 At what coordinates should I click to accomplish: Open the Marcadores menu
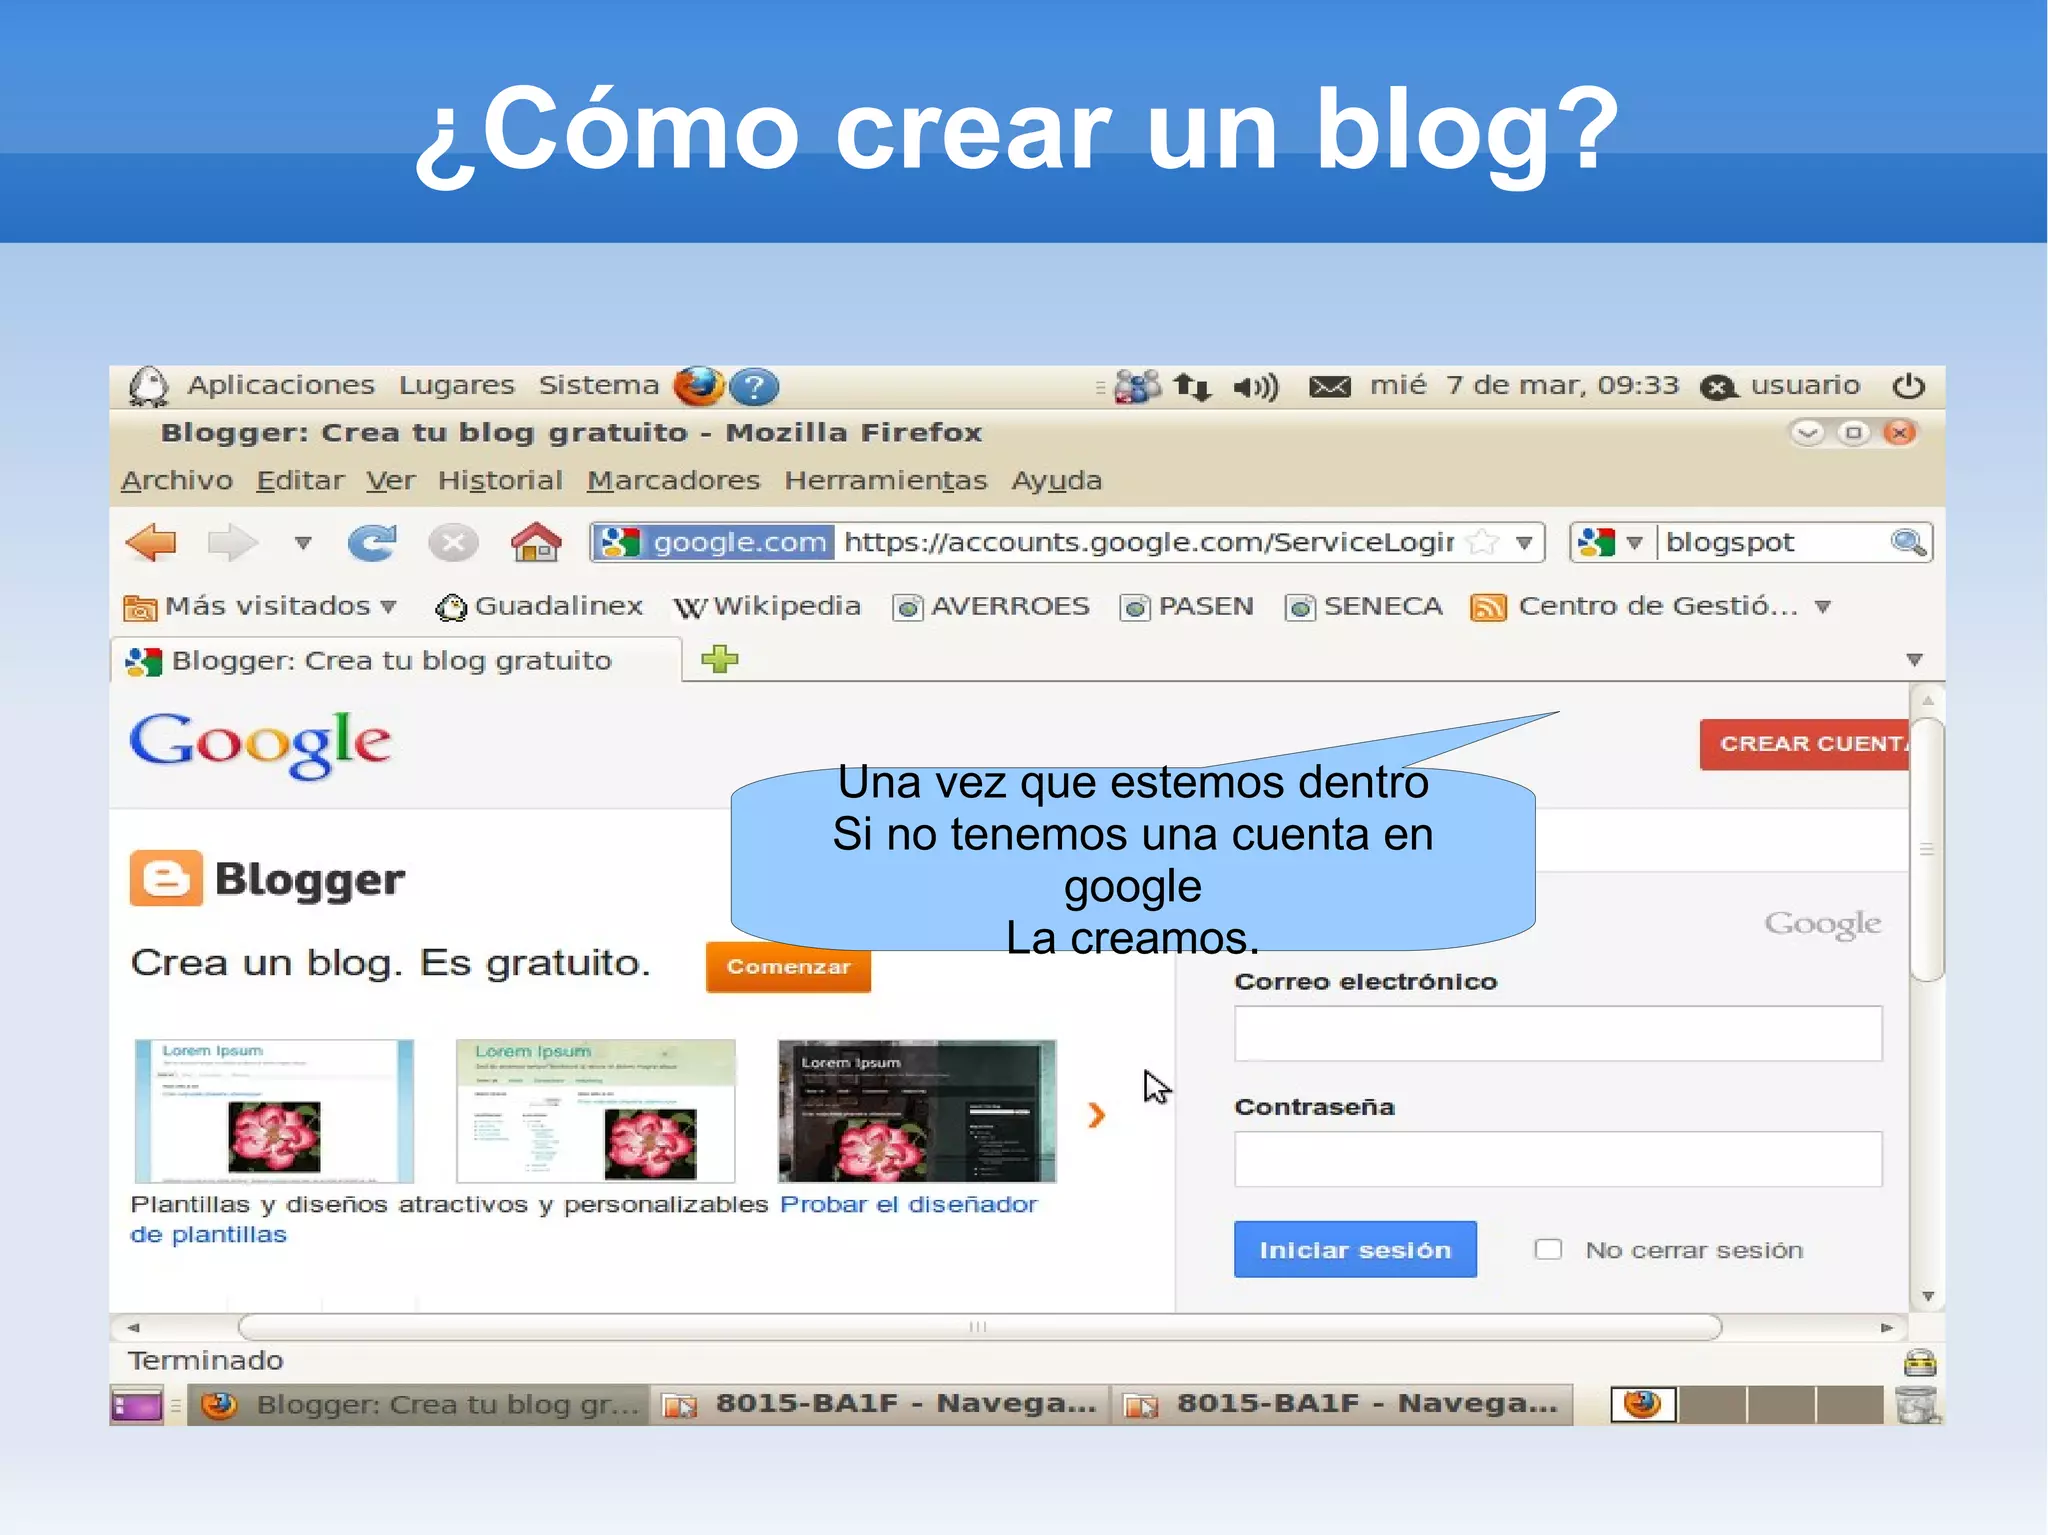673,481
